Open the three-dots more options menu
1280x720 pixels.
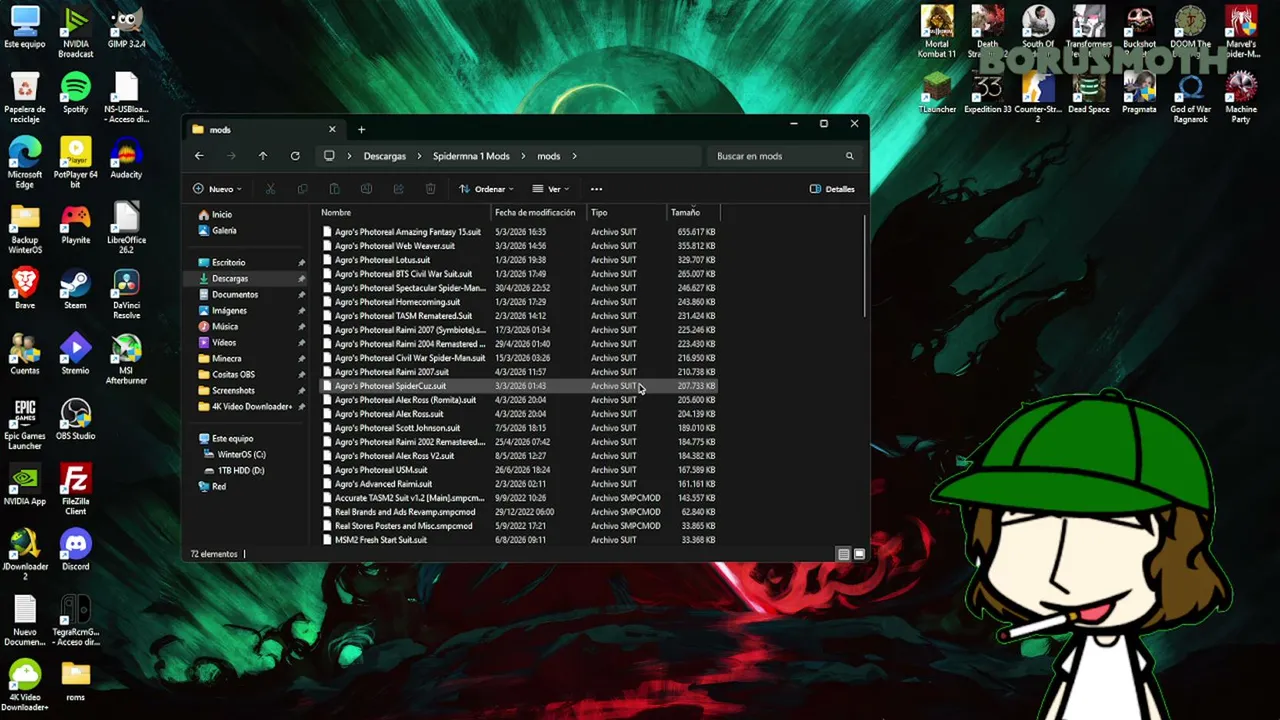(597, 189)
